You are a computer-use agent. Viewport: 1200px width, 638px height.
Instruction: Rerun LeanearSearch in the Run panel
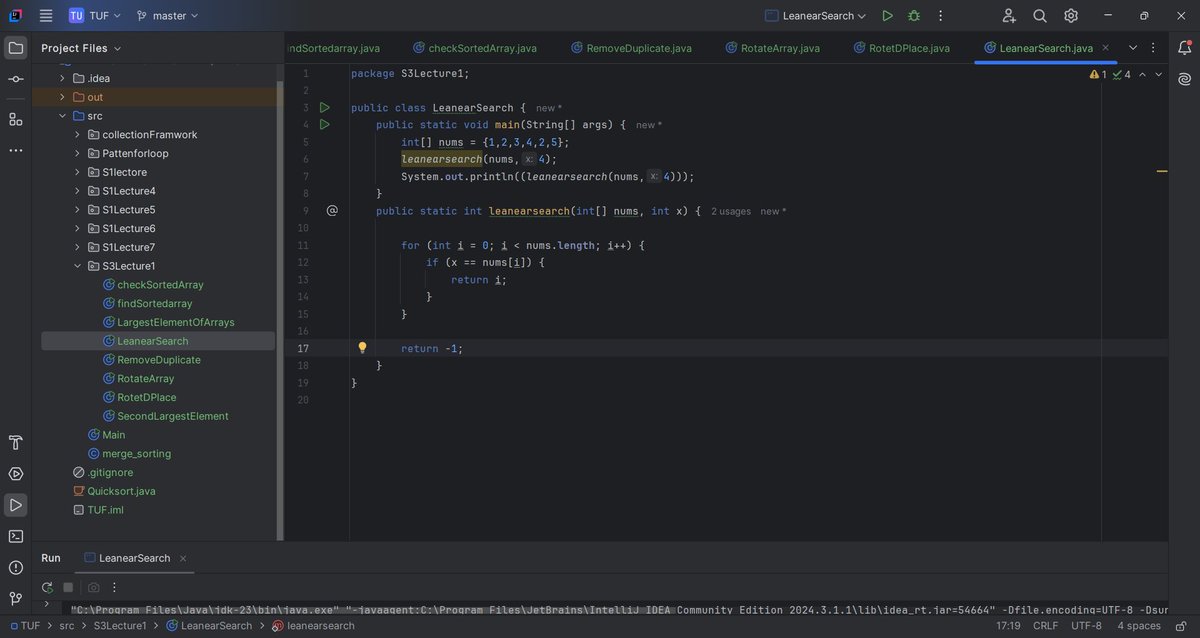(47, 588)
